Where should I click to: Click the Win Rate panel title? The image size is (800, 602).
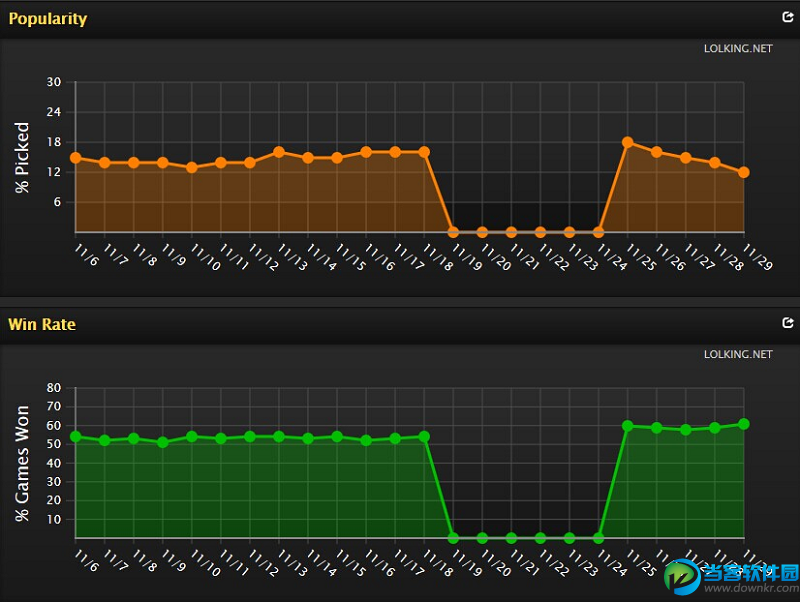pos(42,324)
